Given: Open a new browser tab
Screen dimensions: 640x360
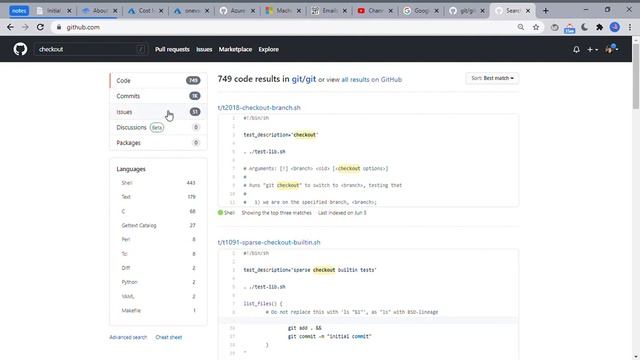Looking at the screenshot, I should (x=546, y=11).
